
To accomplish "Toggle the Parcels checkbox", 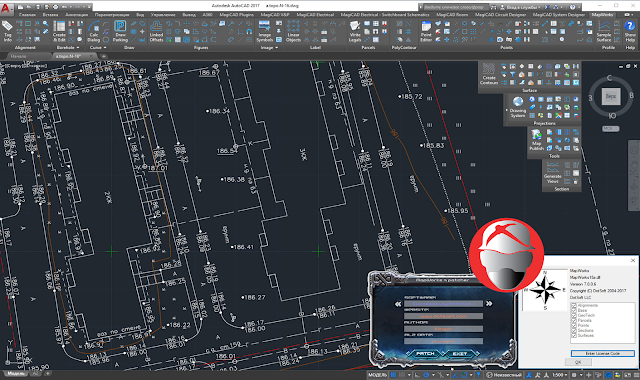I will [574, 320].
